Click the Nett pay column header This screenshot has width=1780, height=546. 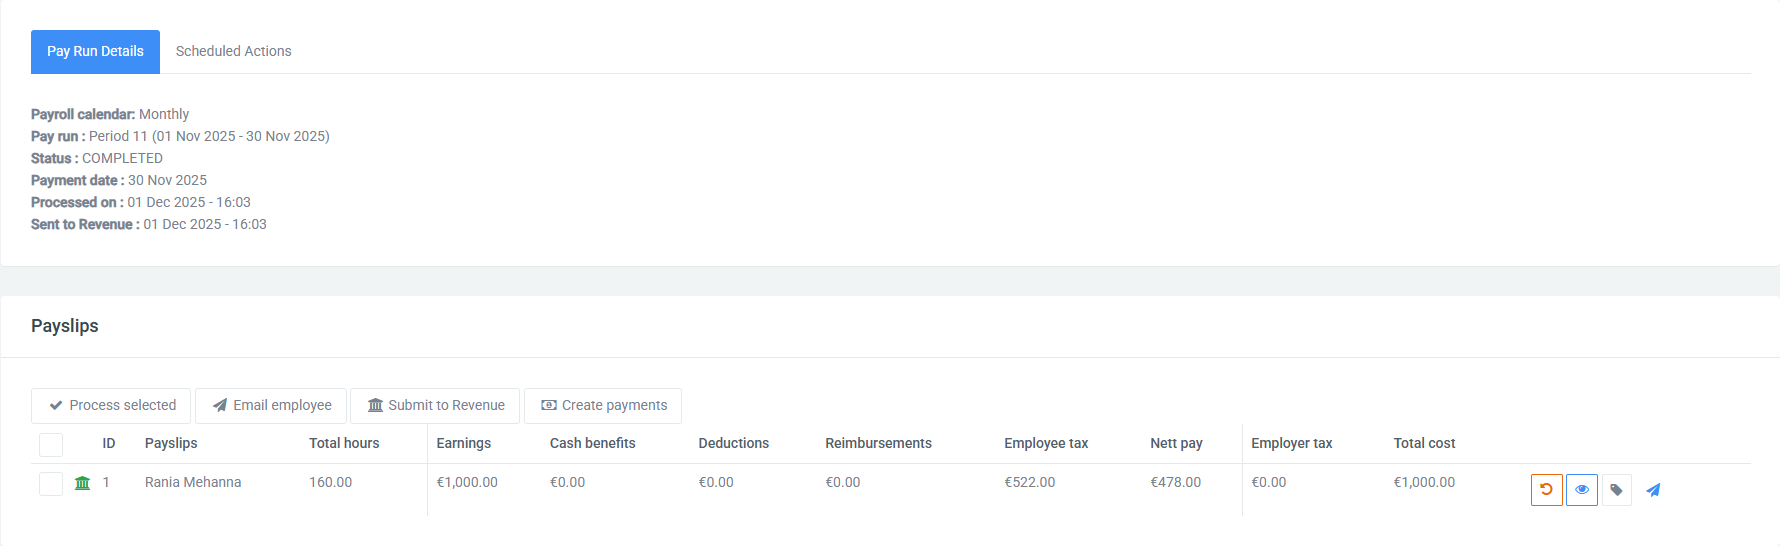(x=1176, y=443)
